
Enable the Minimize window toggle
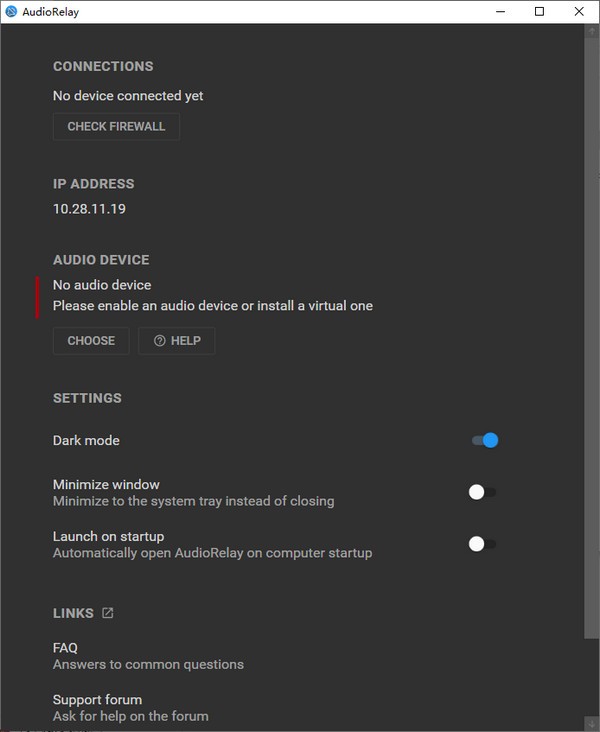[x=483, y=492]
